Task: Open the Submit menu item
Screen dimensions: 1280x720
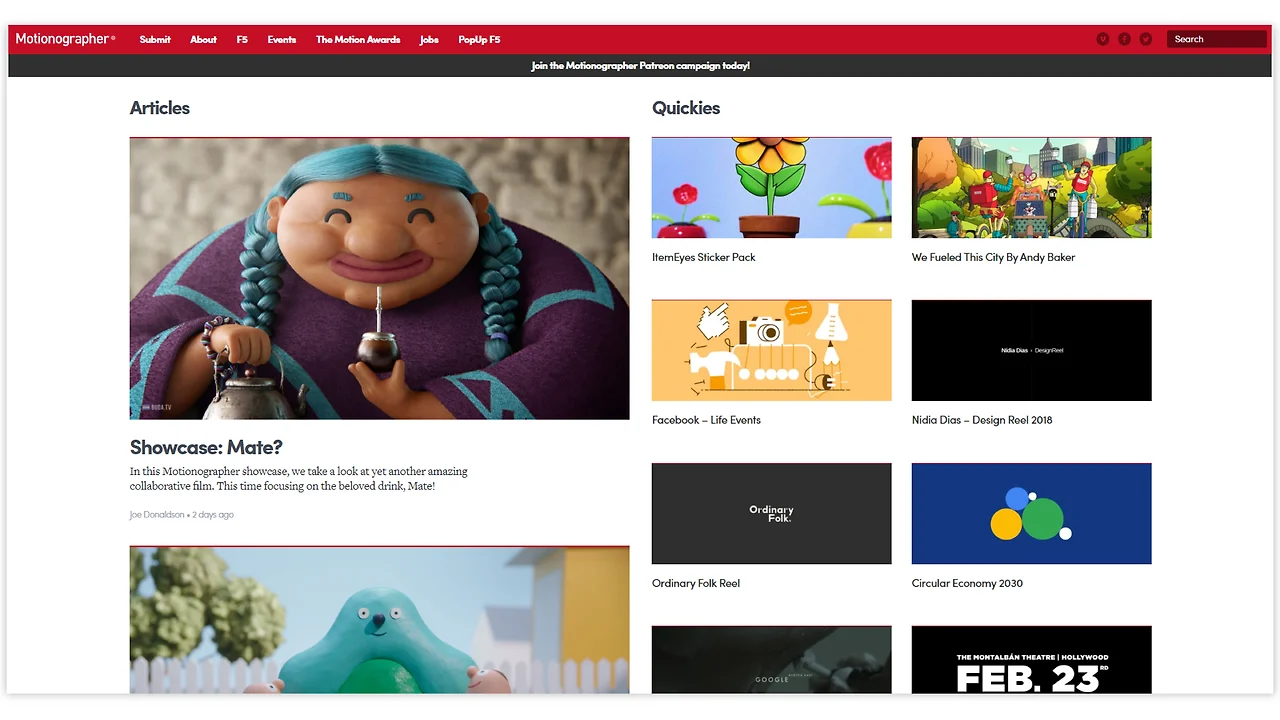Action: (155, 40)
